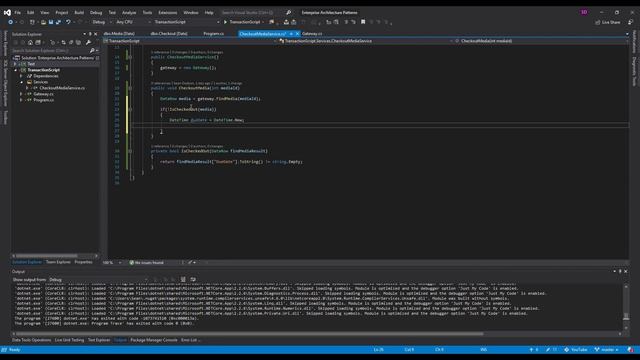Switch to the Program.cs editor tab

[x=213, y=34]
